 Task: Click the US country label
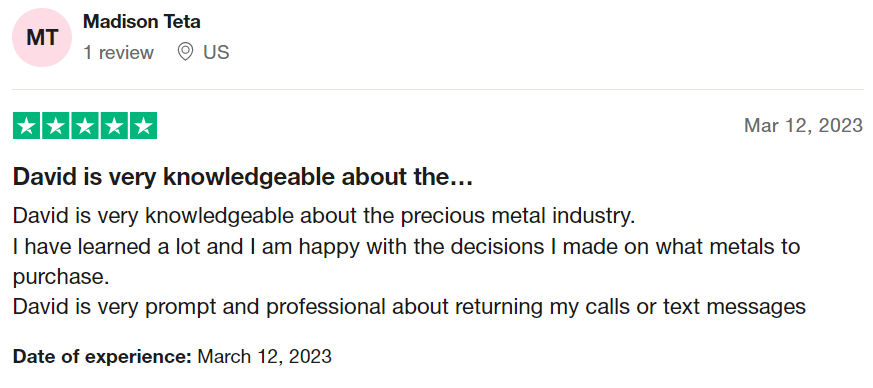pyautogui.click(x=216, y=53)
